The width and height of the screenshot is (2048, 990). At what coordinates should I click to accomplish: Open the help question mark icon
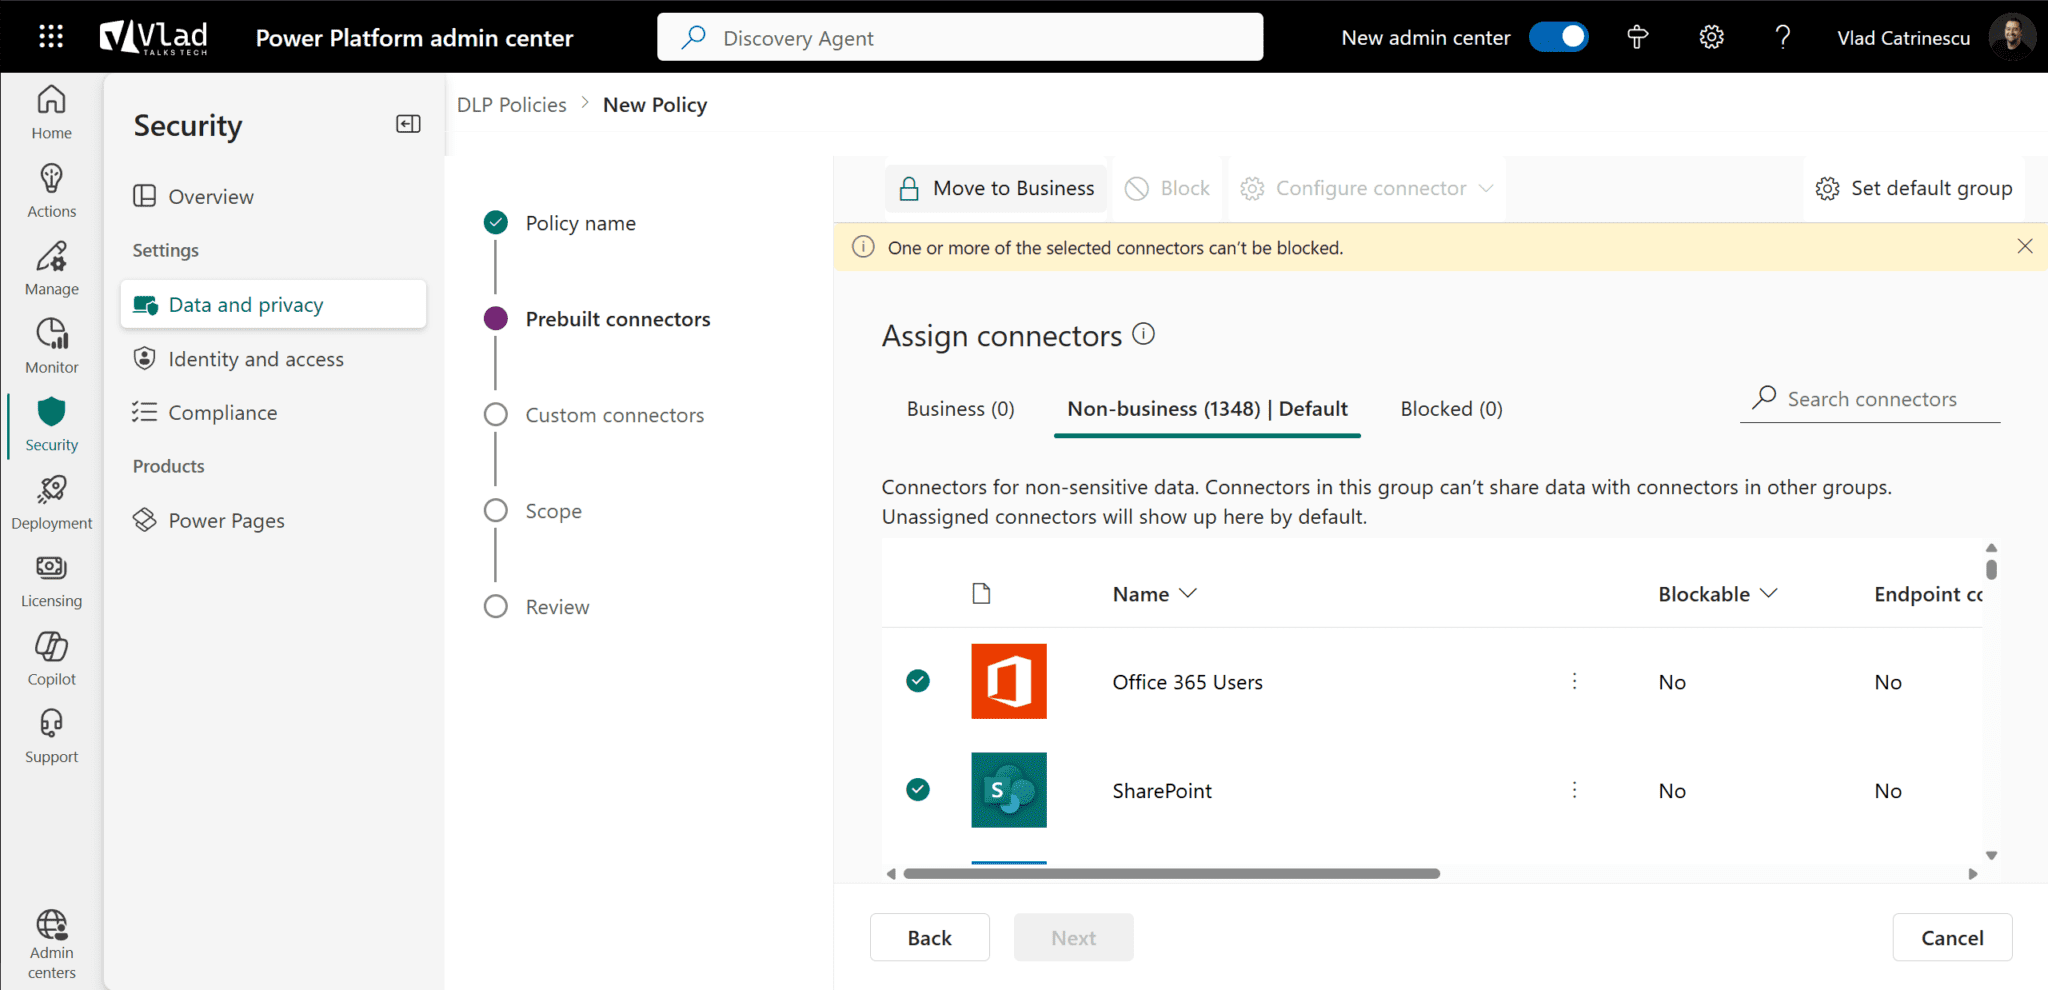[x=1783, y=37]
